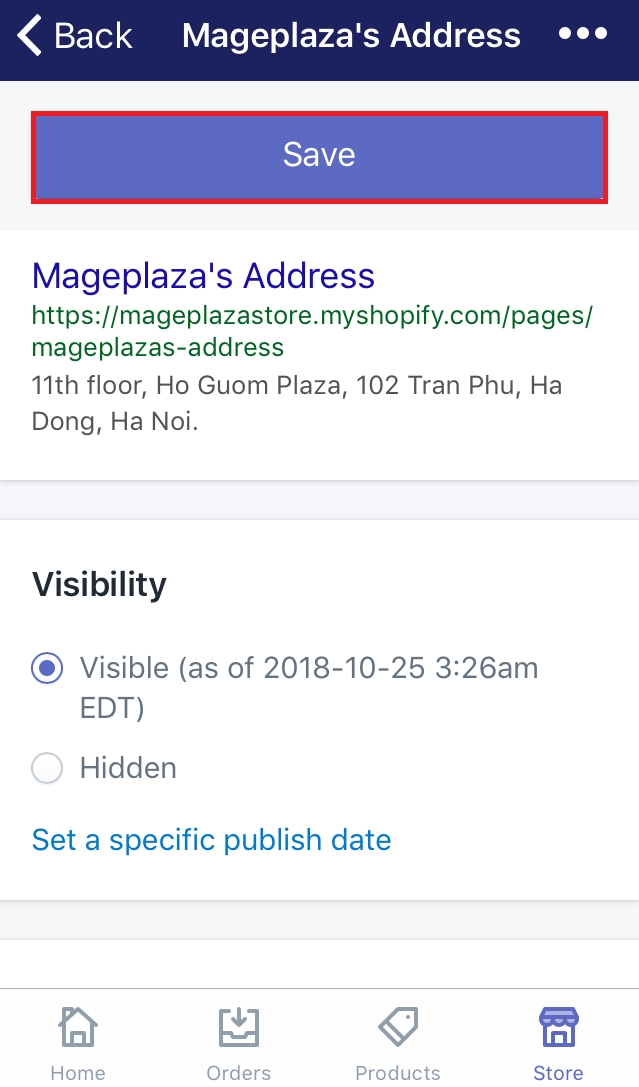Select the Store tab label

click(x=558, y=1072)
